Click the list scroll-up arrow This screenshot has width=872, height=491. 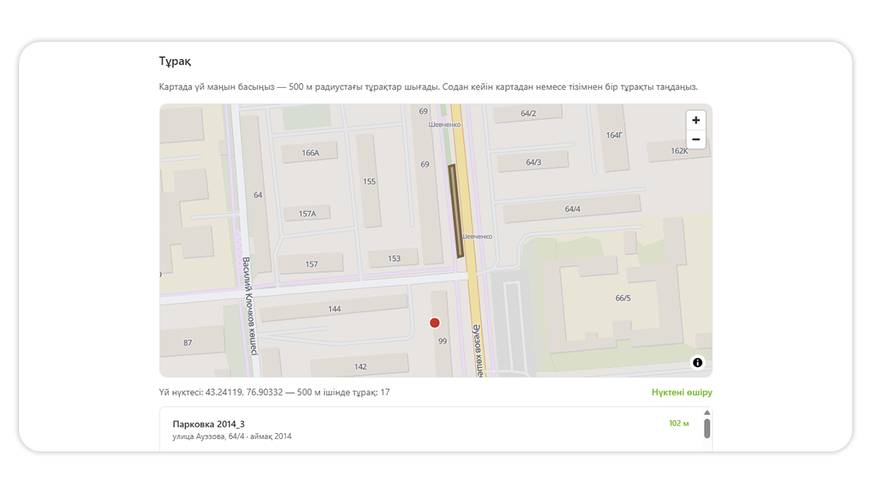coord(707,413)
